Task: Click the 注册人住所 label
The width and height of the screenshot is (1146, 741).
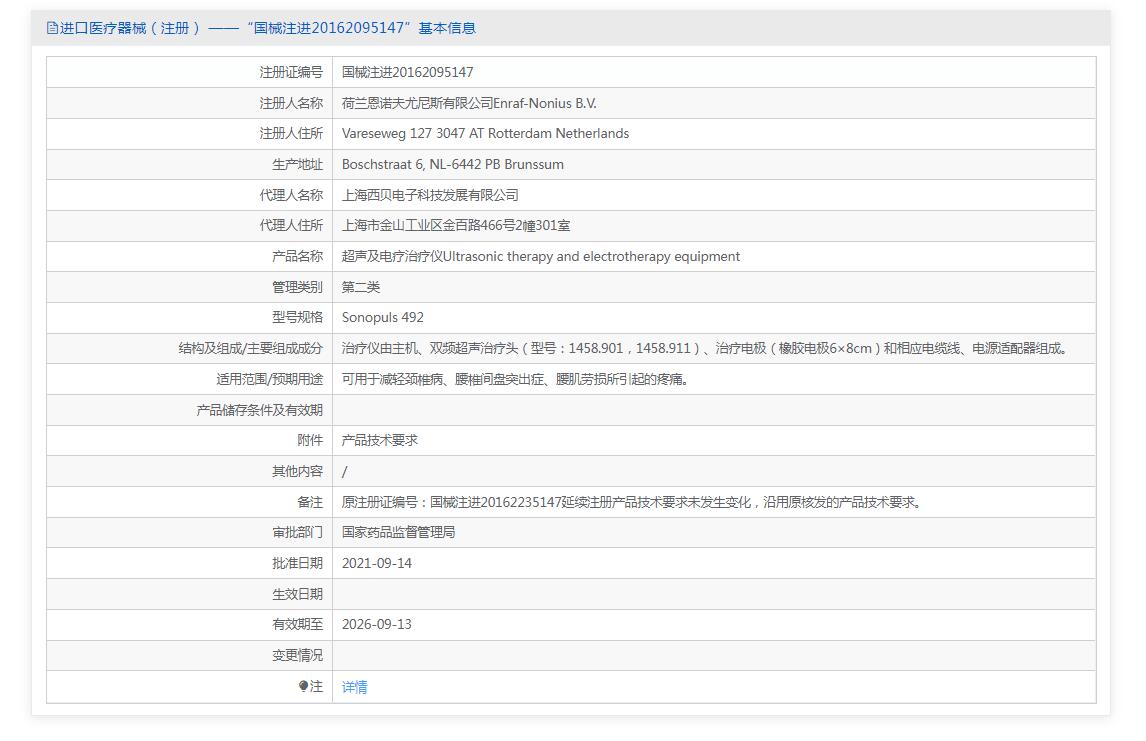Action: click(291, 134)
